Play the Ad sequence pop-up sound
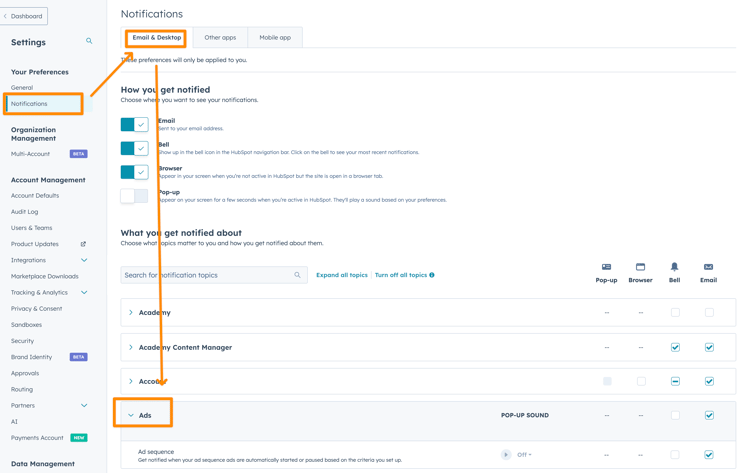Image resolution: width=740 pixels, height=473 pixels. (x=506, y=455)
